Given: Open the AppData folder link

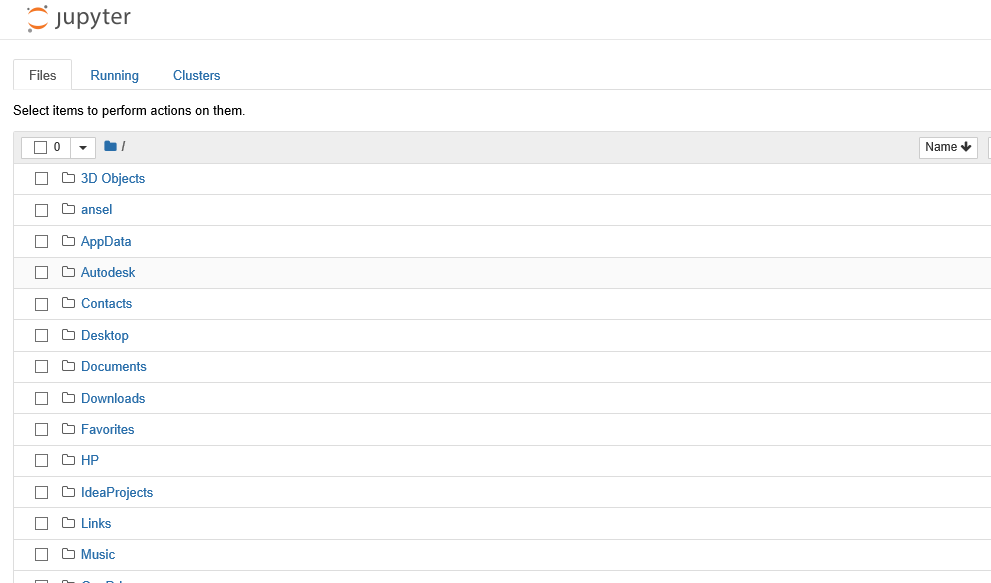Looking at the screenshot, I should tap(106, 241).
